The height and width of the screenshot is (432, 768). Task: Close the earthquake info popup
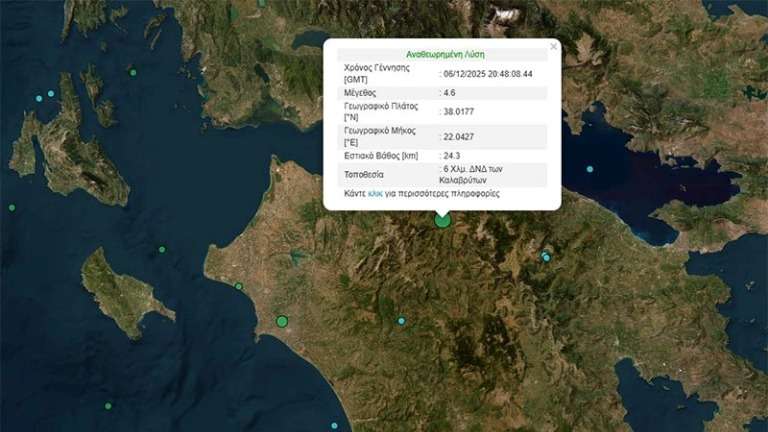553,47
